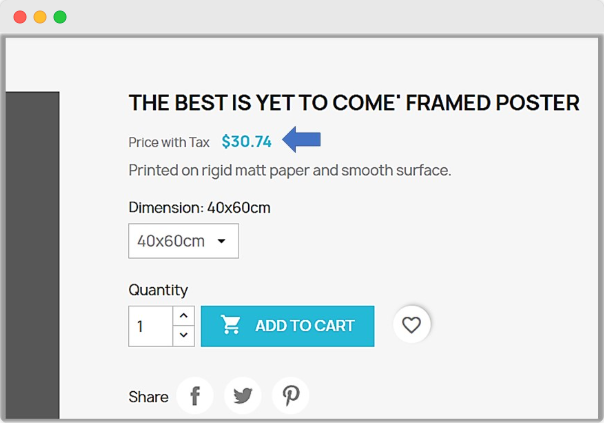Image resolution: width=604 pixels, height=423 pixels.
Task: Increase quantity with the up arrow
Action: [183, 316]
